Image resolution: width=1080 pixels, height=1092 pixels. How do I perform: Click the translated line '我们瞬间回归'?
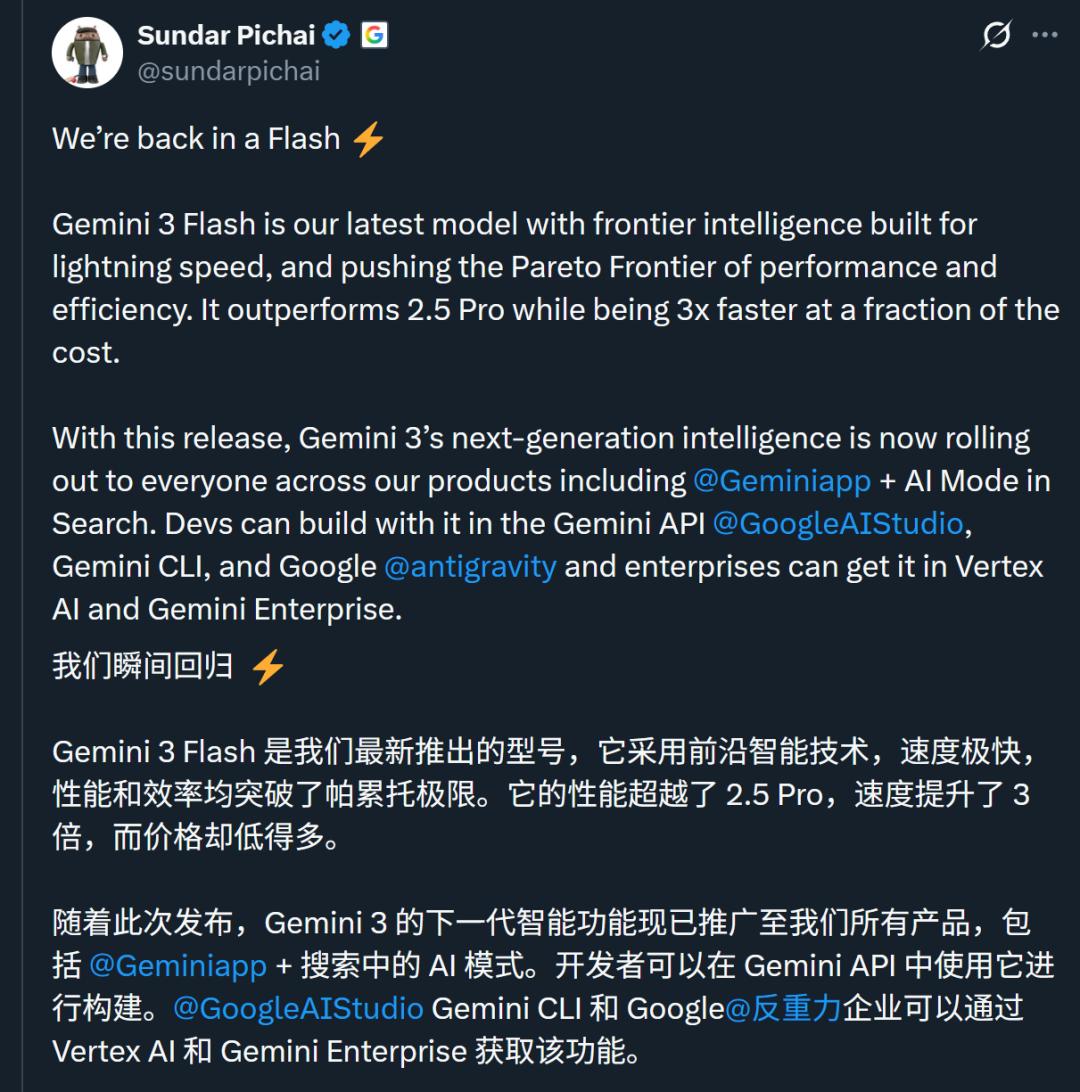coord(142,666)
